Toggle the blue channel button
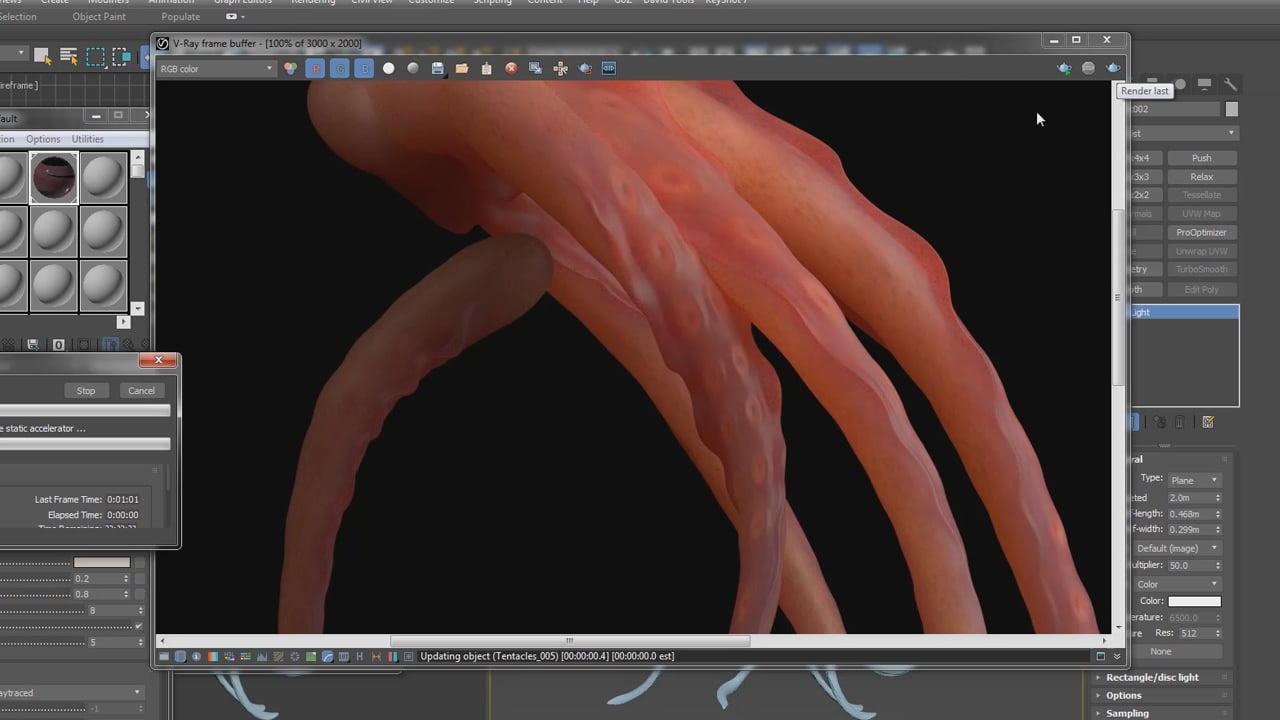The width and height of the screenshot is (1280, 720). click(364, 68)
